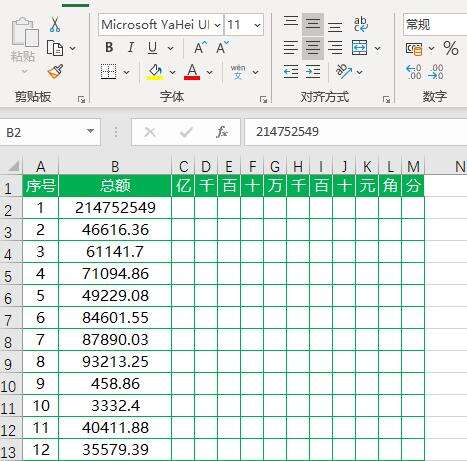Activate the Format Painter brush
This screenshot has height=461, width=467.
[x=55, y=71]
